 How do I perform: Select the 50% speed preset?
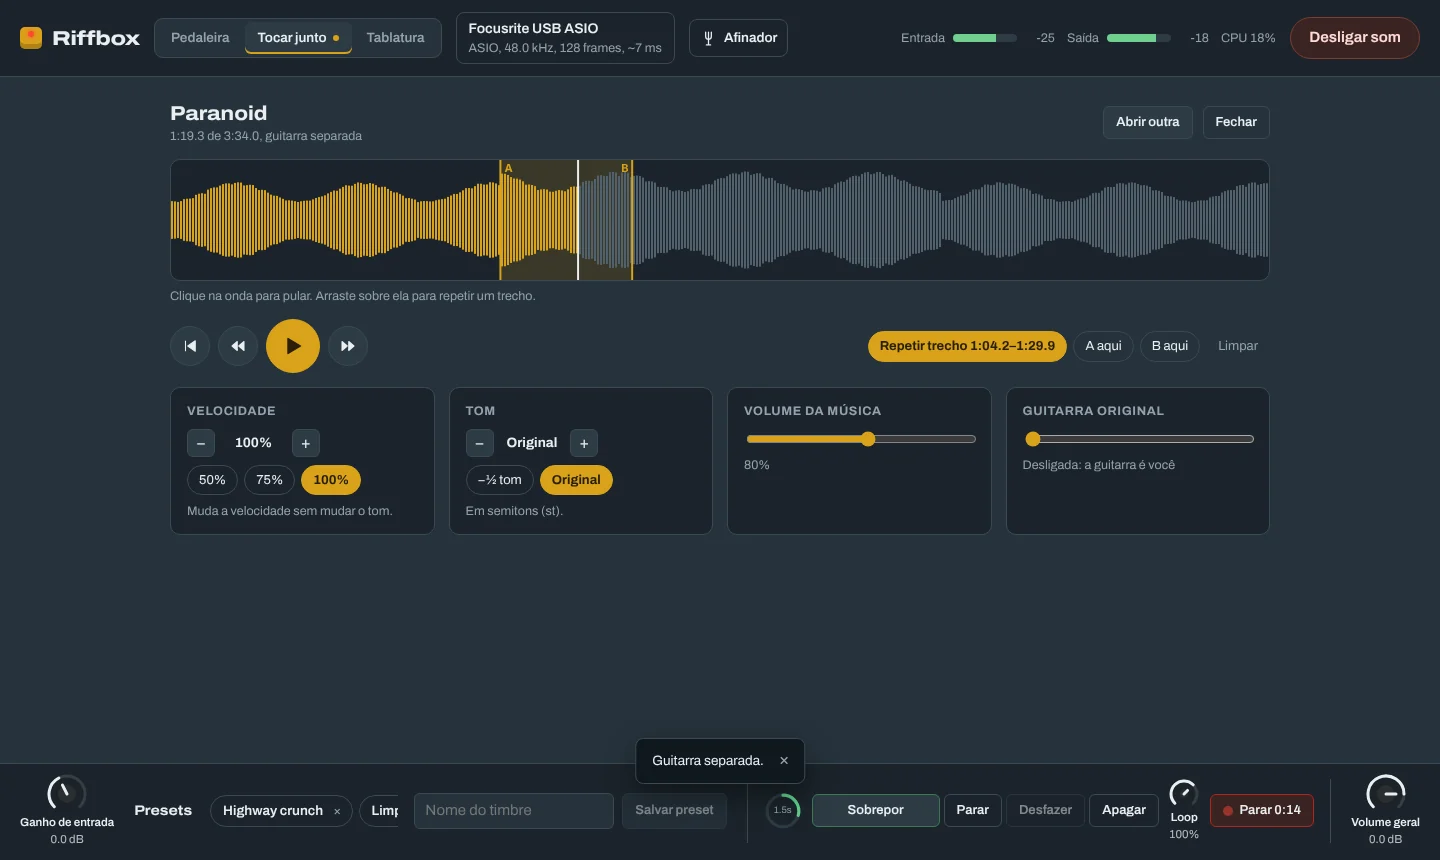pos(212,480)
